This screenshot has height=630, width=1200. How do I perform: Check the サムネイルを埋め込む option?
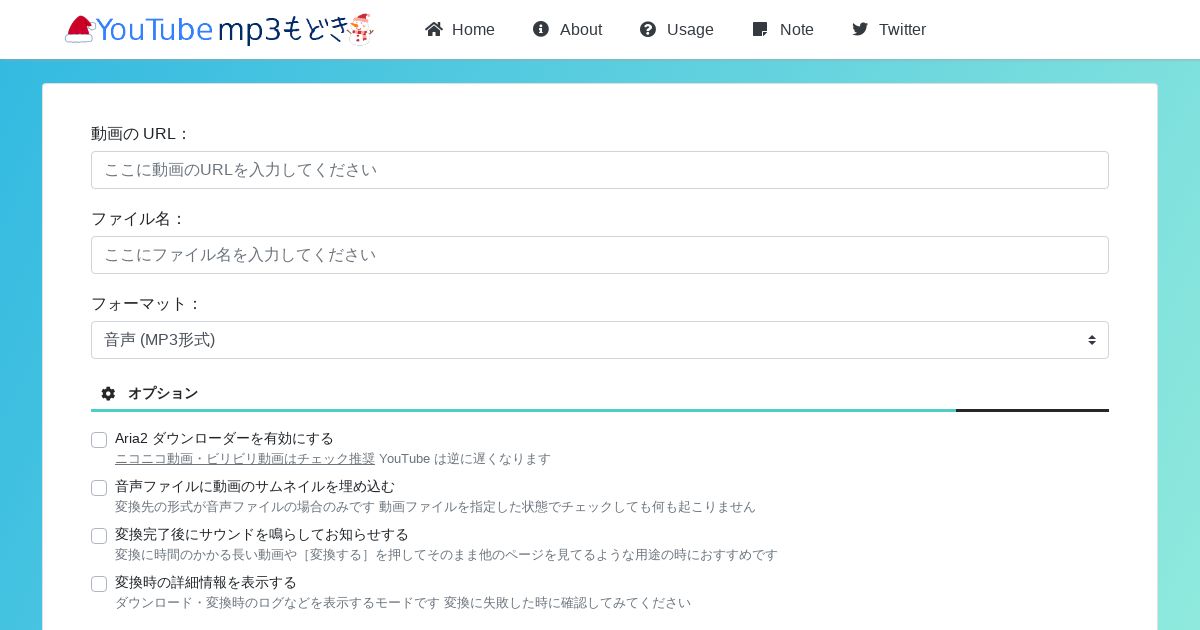(99, 488)
